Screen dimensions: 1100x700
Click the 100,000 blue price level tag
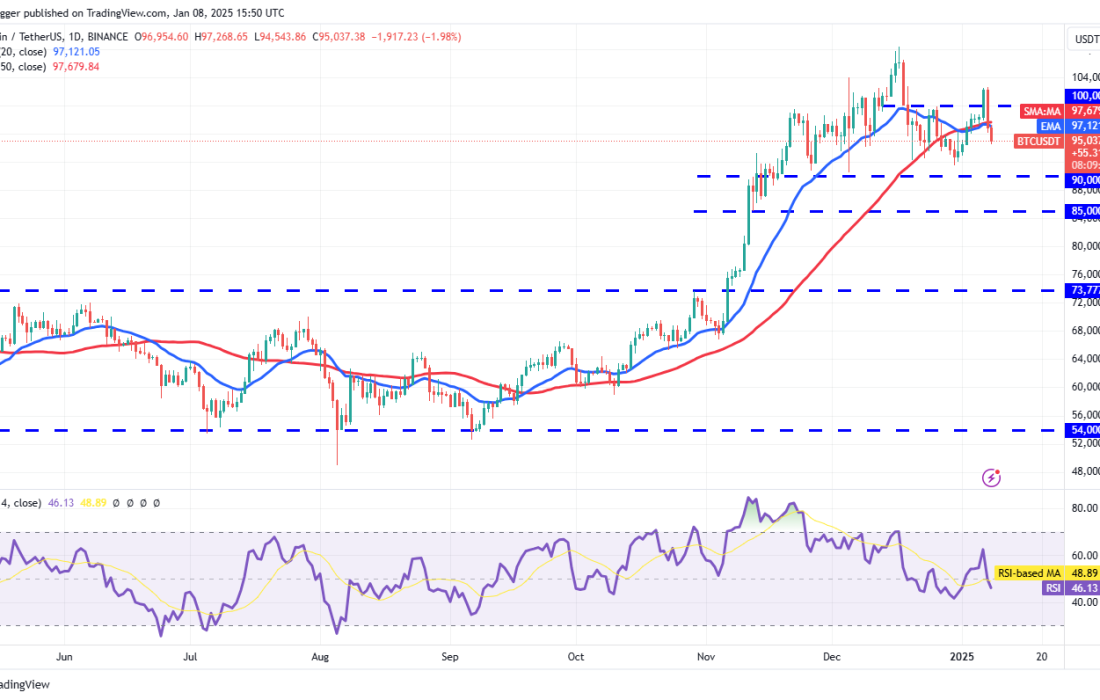pyautogui.click(x=1084, y=95)
